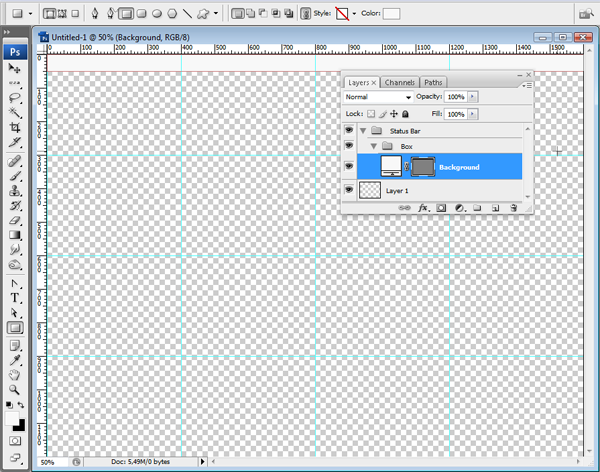This screenshot has height=472, width=600.
Task: Collapse the Box group
Action: (x=374, y=146)
